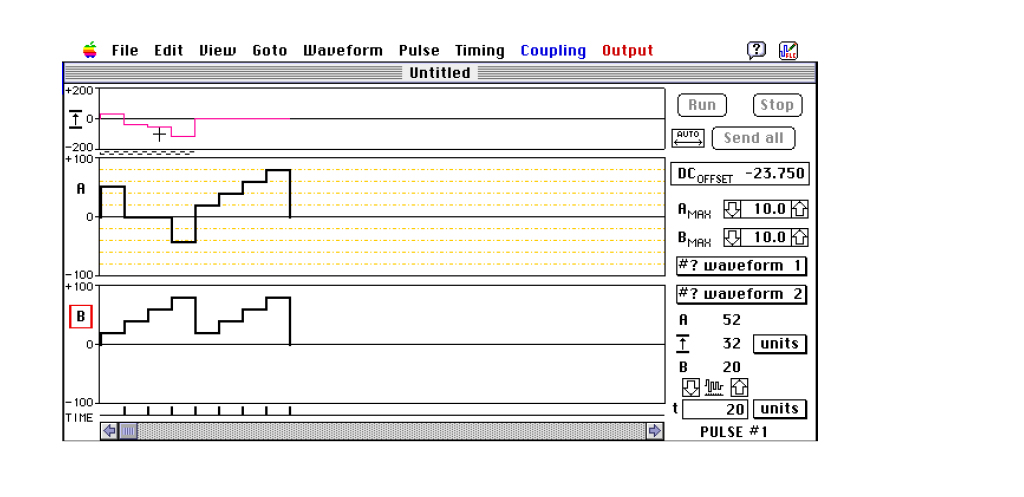Open the File menu
This screenshot has height=497, width=1024.
pos(125,50)
